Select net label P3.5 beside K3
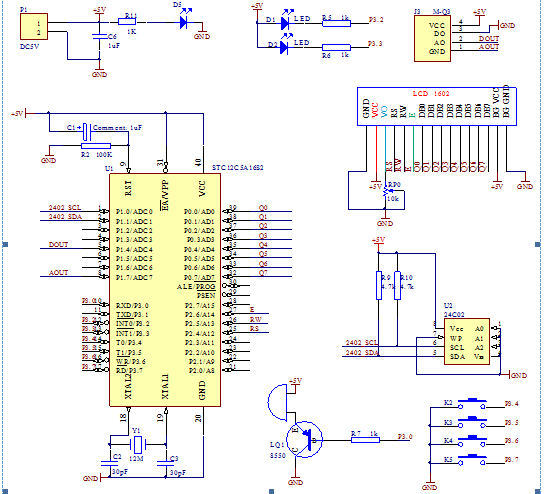This screenshot has height=494, width=547. tap(512, 422)
